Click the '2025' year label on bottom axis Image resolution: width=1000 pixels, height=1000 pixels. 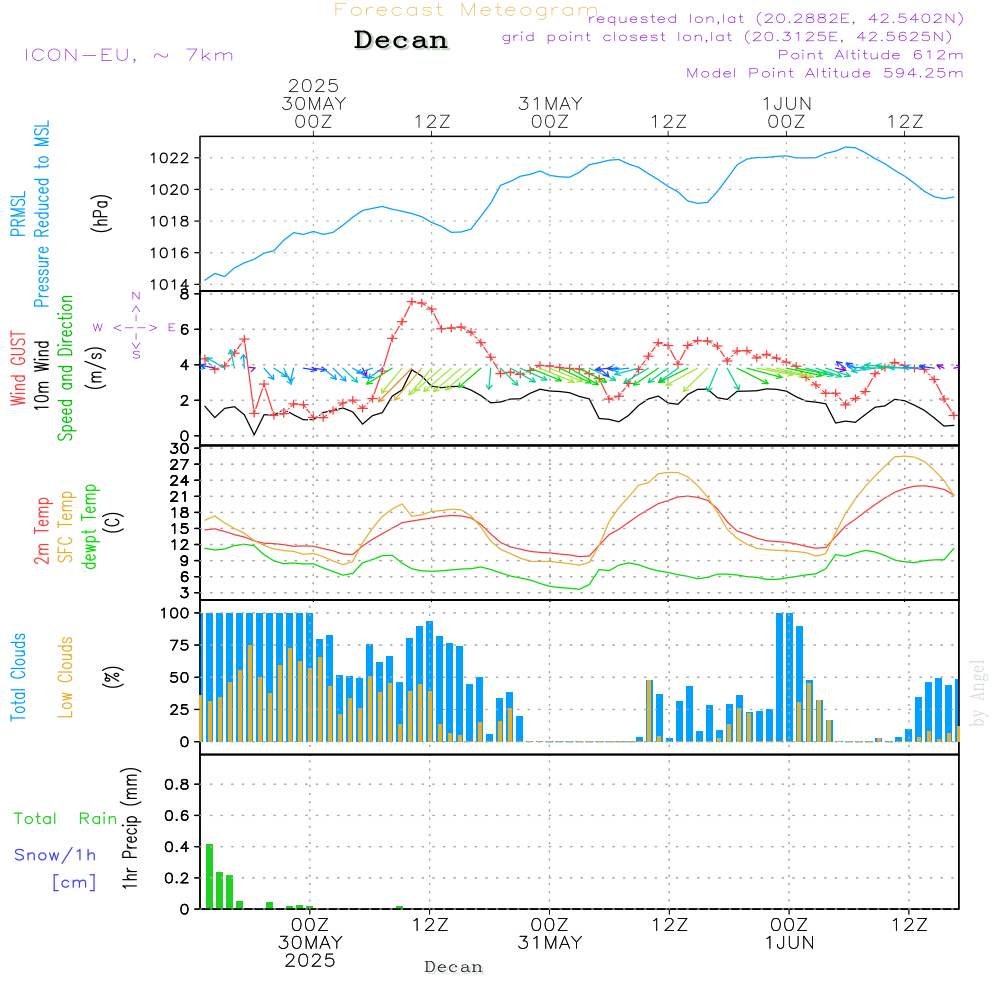(310, 960)
